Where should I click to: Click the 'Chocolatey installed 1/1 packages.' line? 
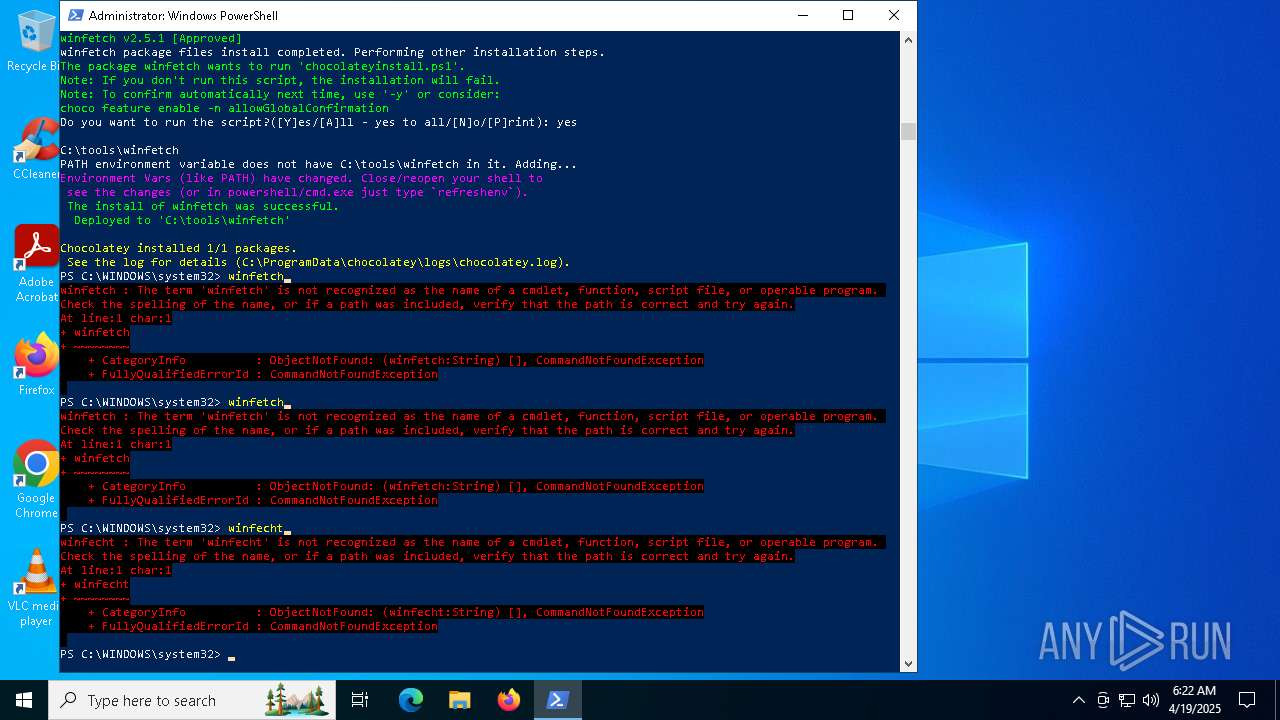178,248
